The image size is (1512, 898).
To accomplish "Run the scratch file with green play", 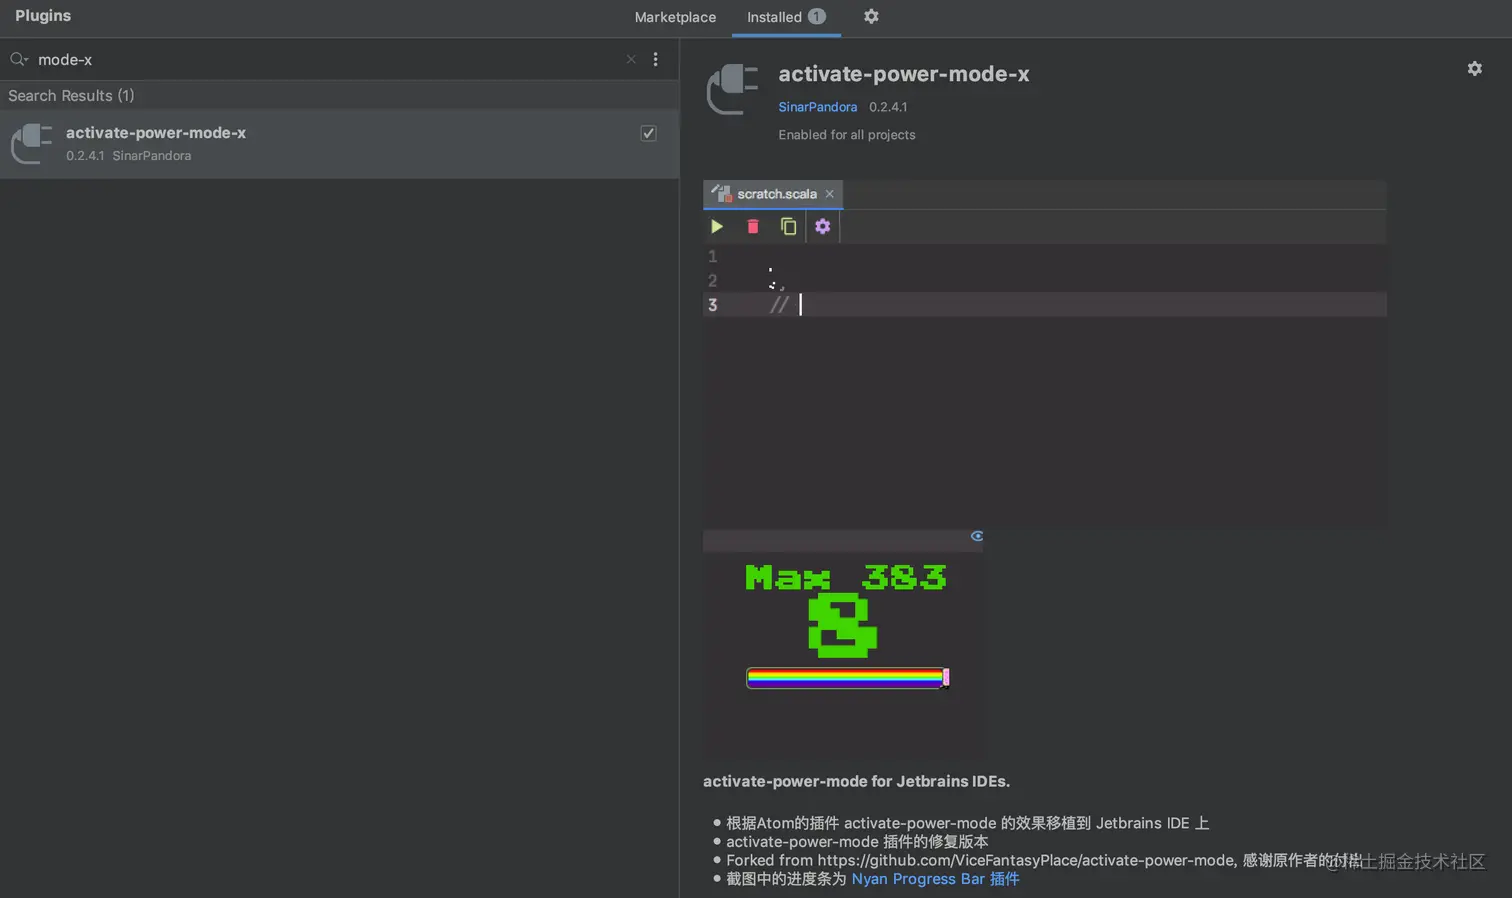I will coord(717,226).
